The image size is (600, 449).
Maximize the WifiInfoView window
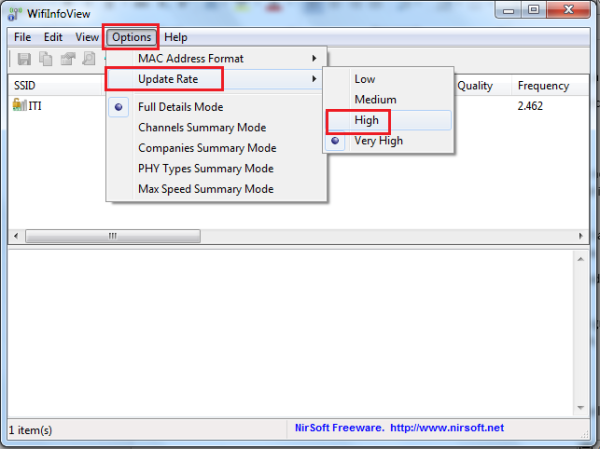point(533,10)
